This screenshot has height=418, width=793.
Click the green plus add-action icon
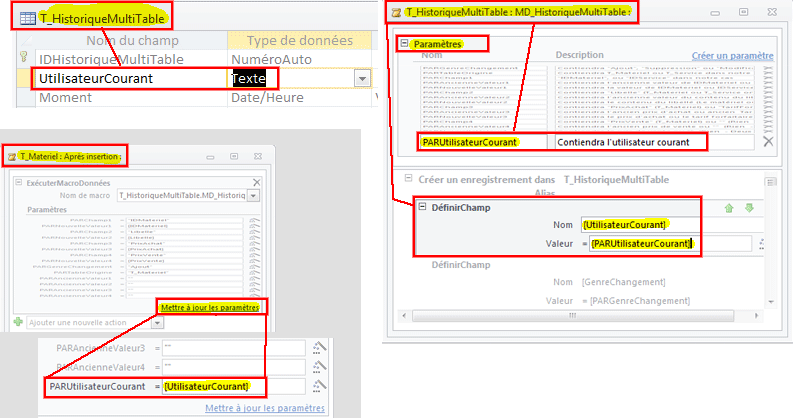point(19,322)
